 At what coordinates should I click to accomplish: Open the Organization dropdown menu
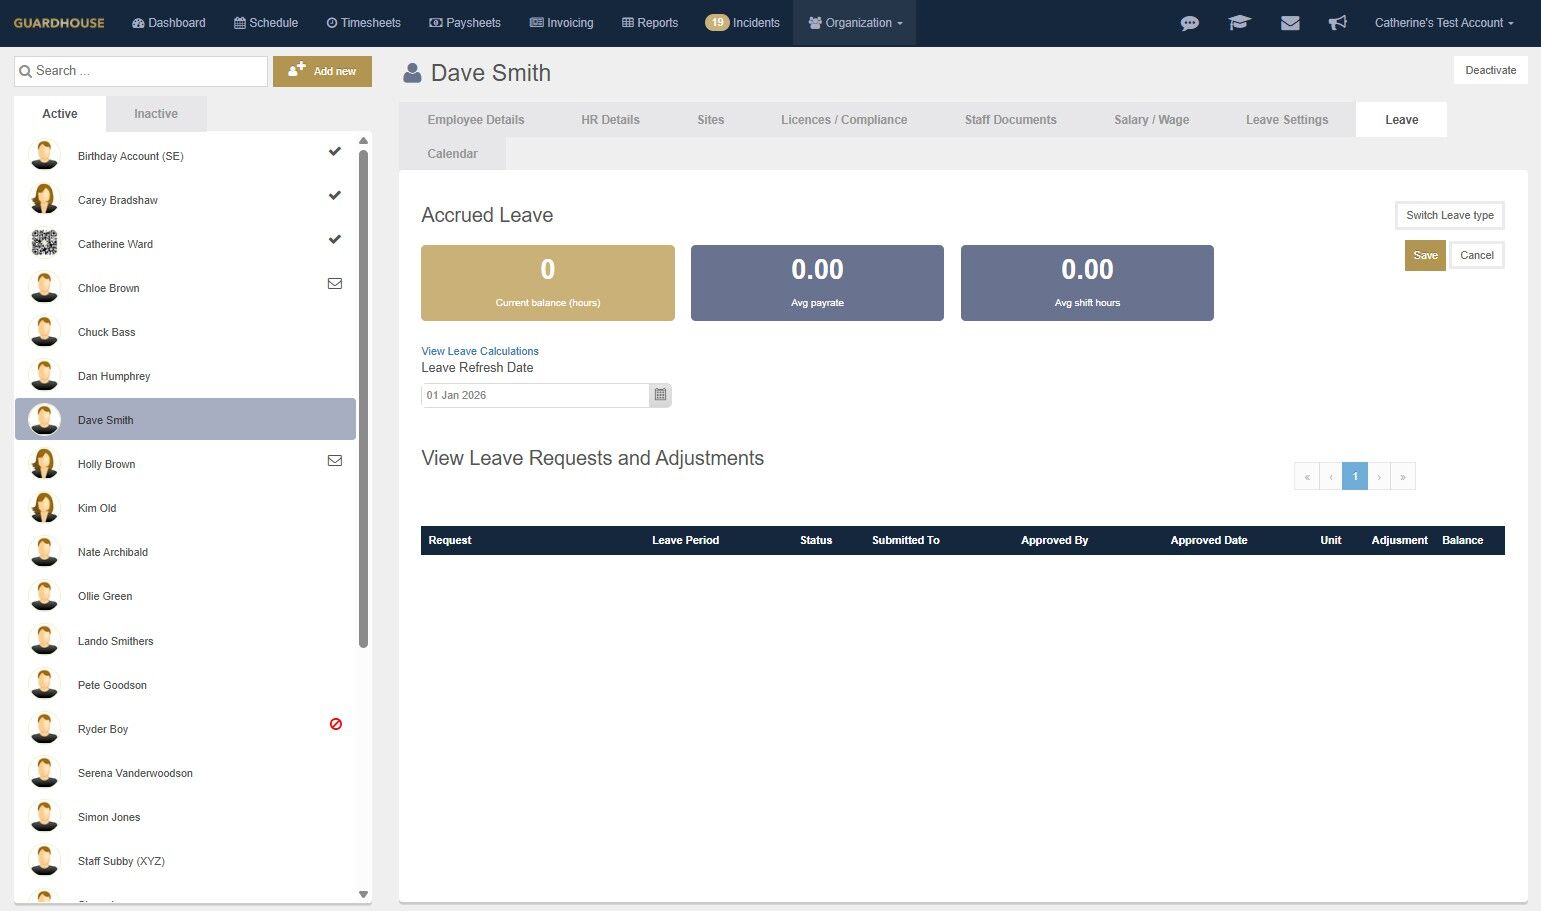[x=855, y=23]
